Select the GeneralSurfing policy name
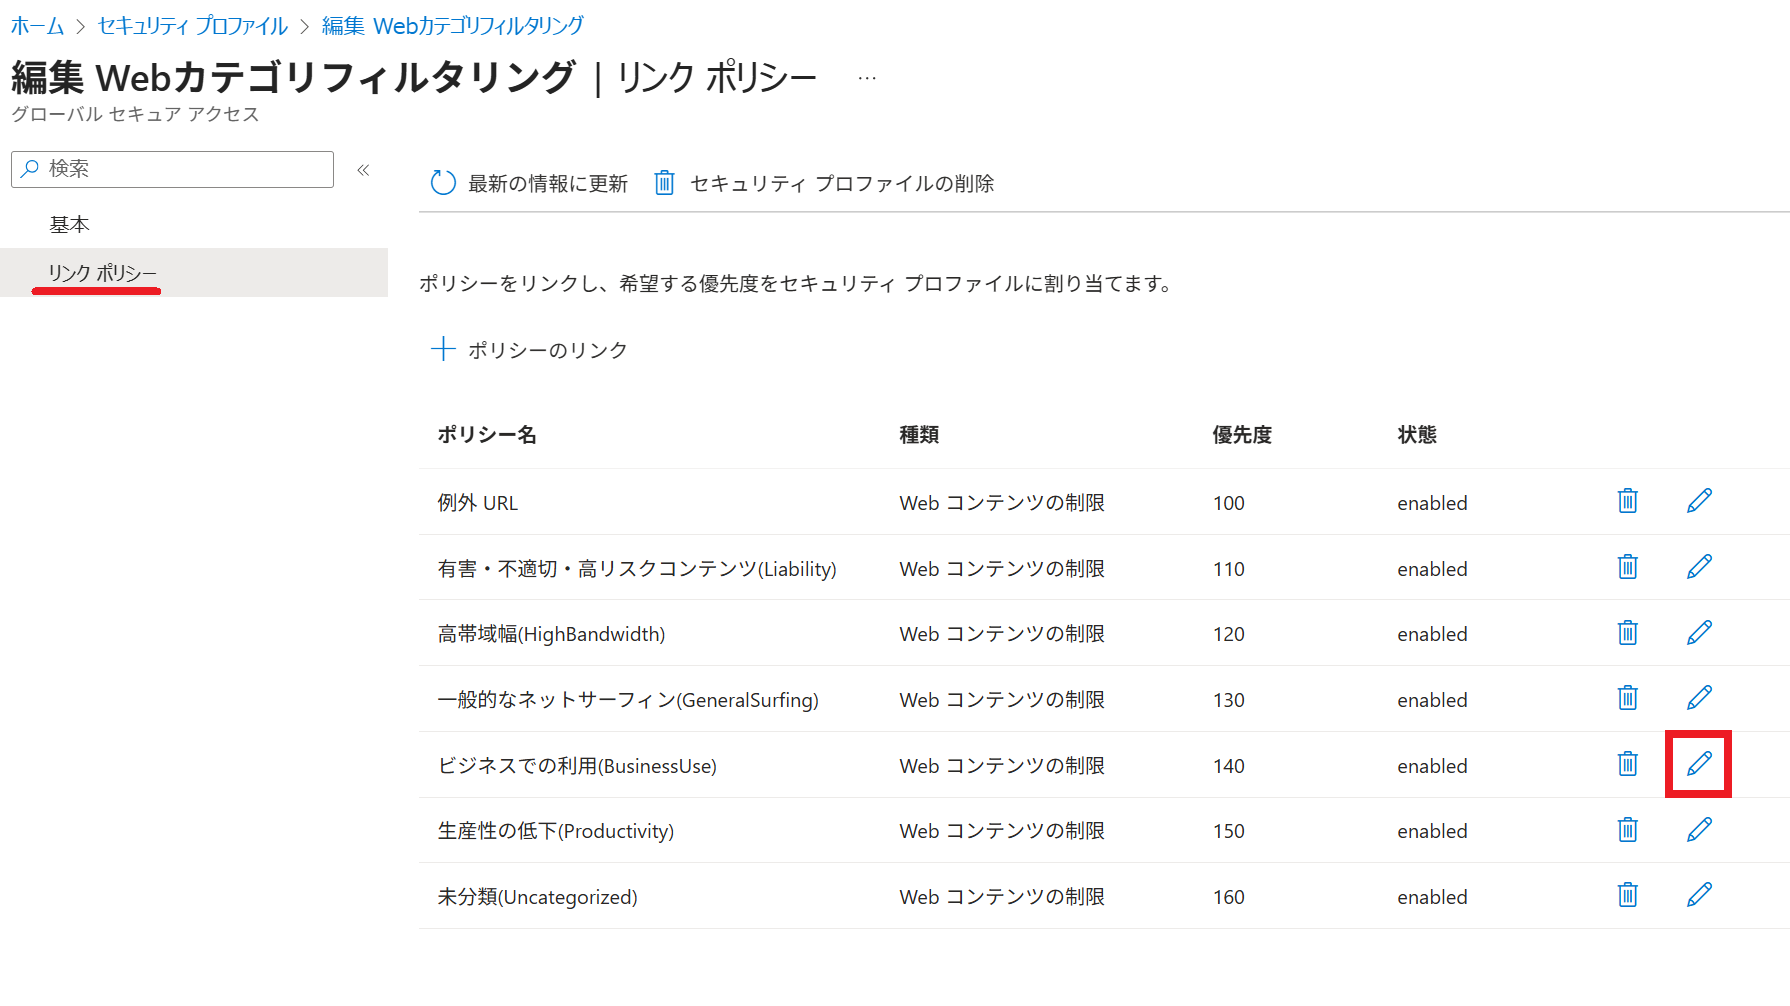This screenshot has width=1790, height=1006. point(628,700)
